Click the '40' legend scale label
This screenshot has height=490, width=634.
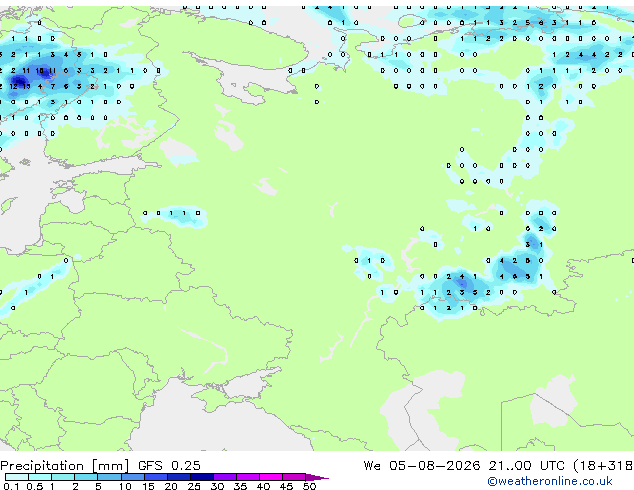click(x=263, y=486)
